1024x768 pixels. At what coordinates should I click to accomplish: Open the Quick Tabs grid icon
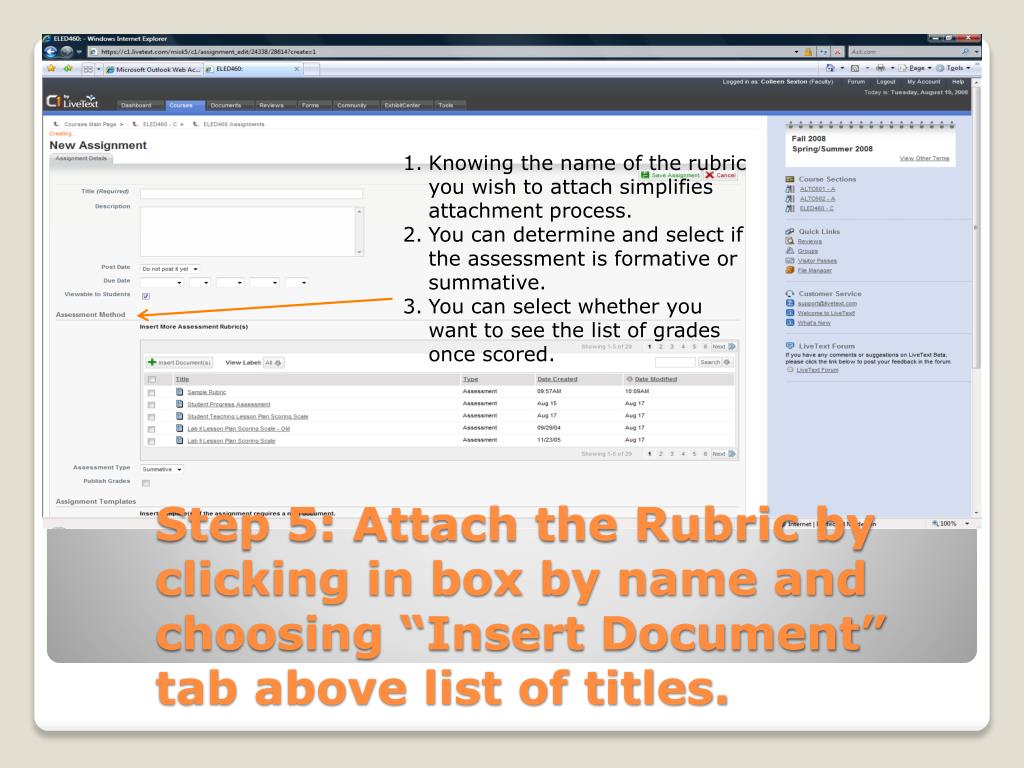point(88,69)
